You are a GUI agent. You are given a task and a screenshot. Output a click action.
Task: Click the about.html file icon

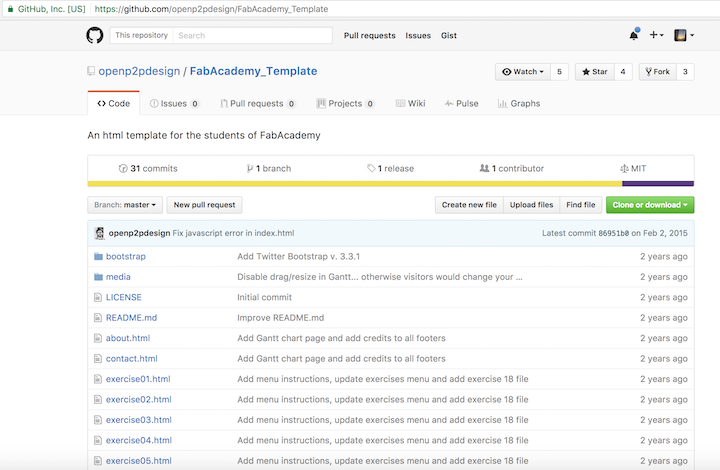click(98, 338)
